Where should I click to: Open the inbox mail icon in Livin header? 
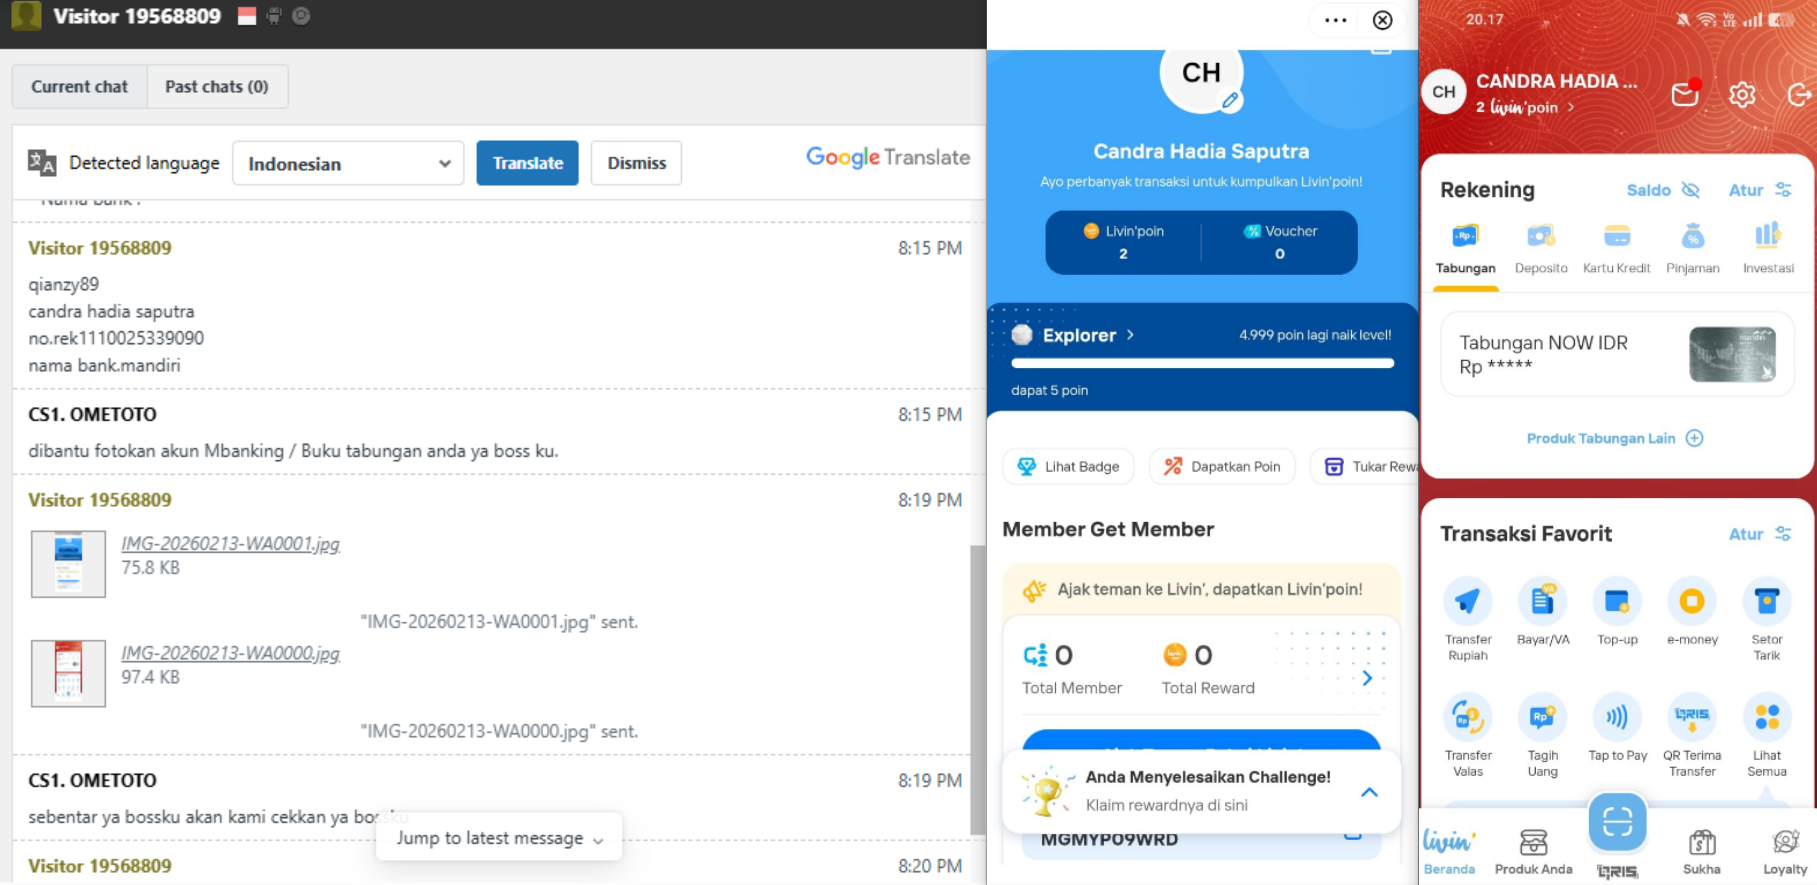[1685, 93]
